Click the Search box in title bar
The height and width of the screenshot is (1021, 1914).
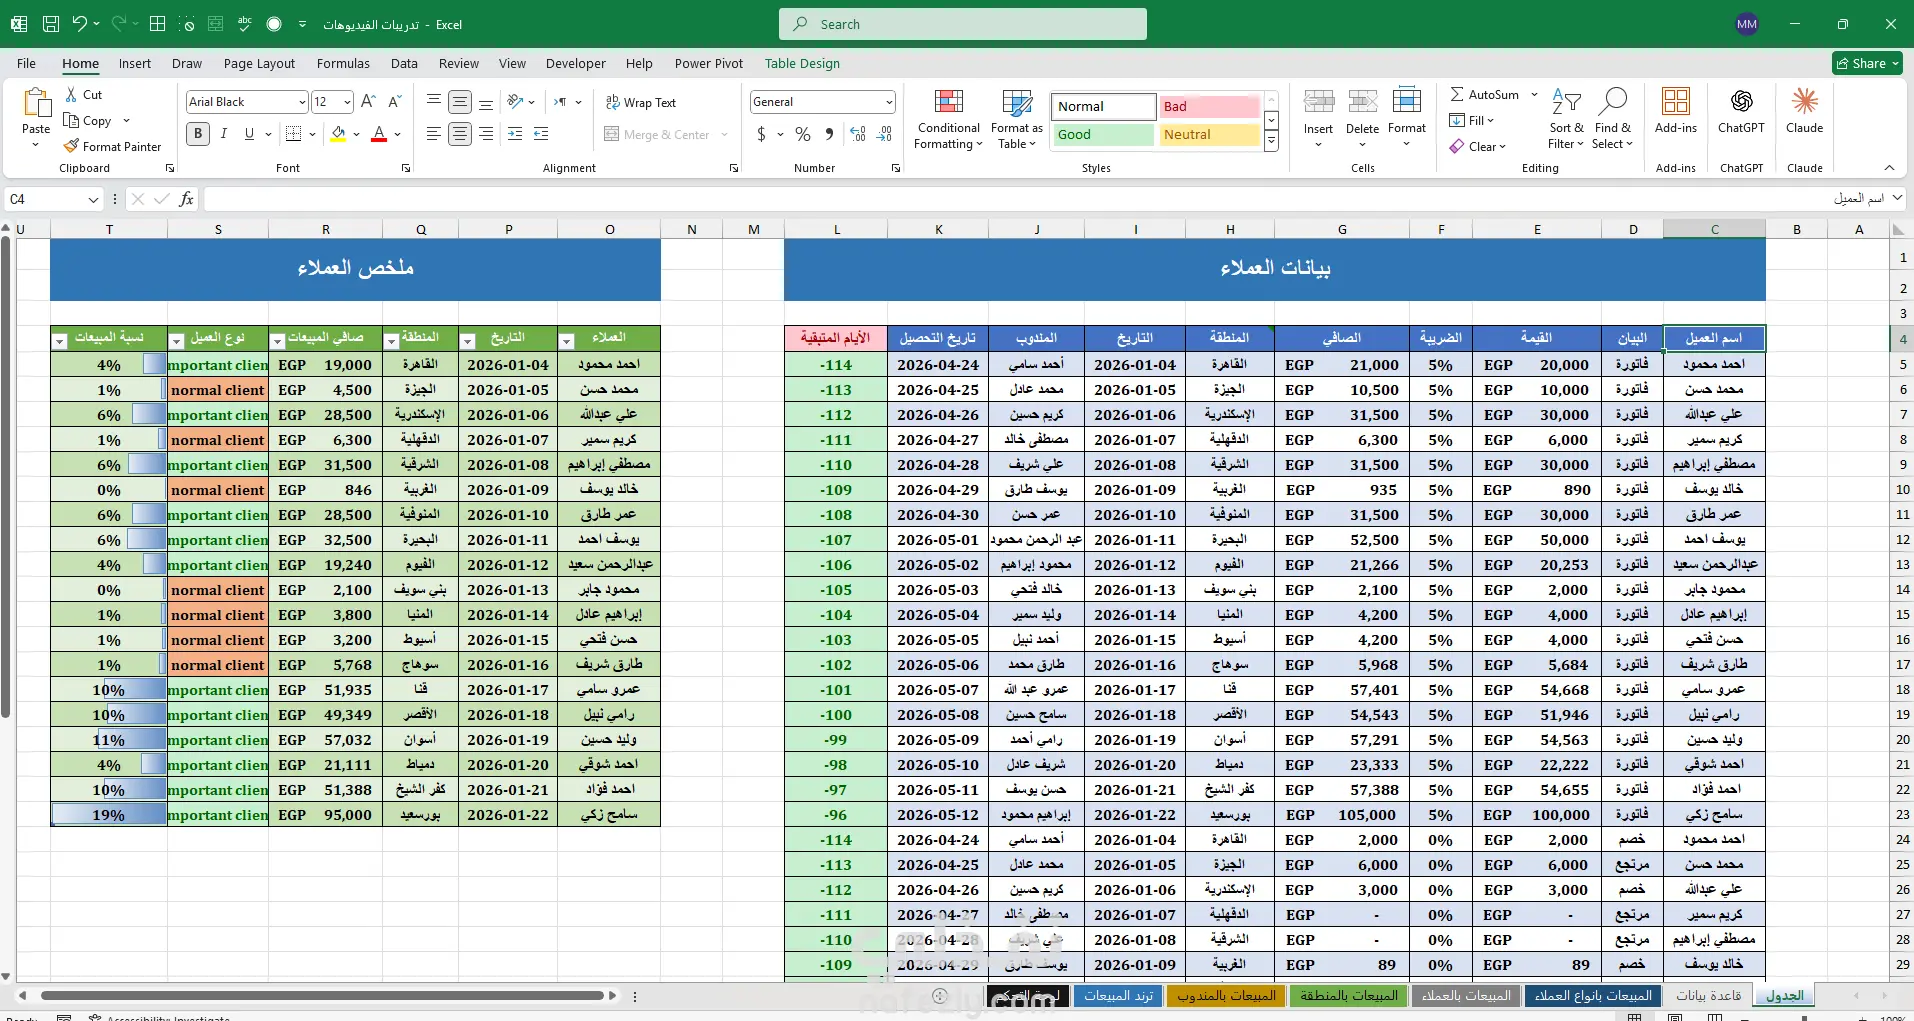click(962, 24)
